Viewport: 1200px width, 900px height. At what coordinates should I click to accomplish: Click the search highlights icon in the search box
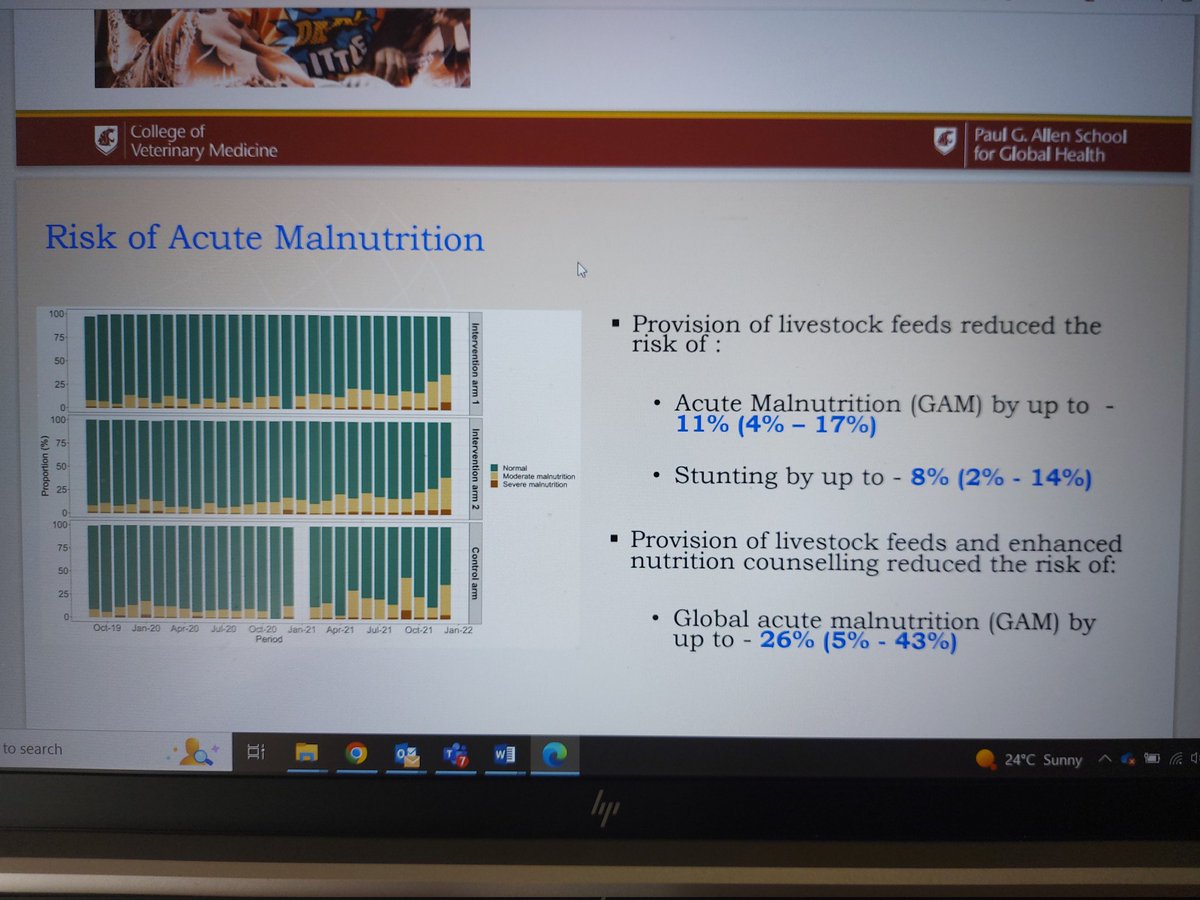click(196, 752)
